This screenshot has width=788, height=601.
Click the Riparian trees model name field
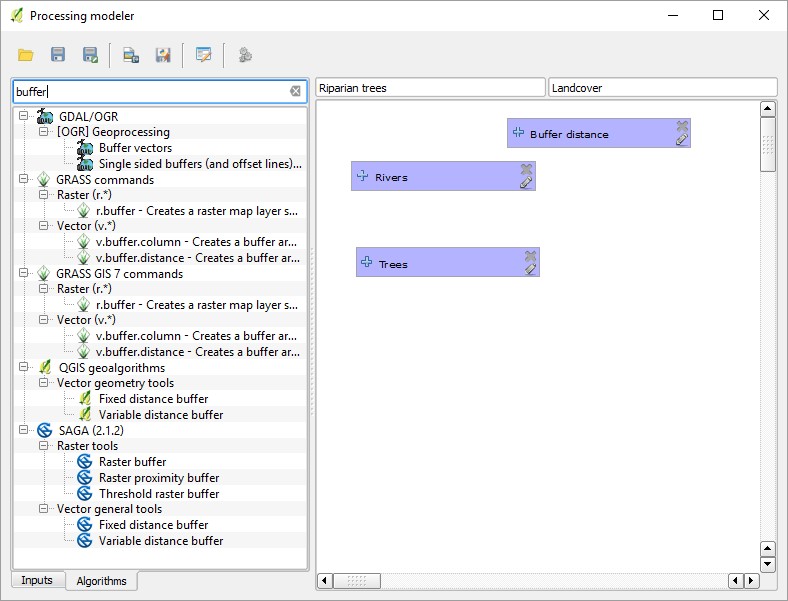430,88
